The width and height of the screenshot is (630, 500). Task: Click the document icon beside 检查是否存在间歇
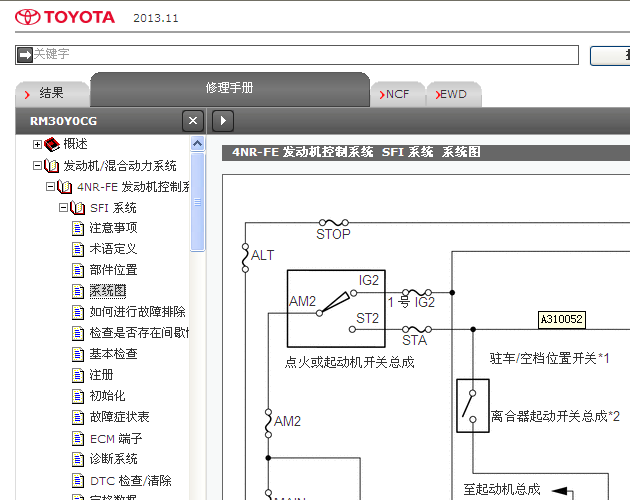78,333
